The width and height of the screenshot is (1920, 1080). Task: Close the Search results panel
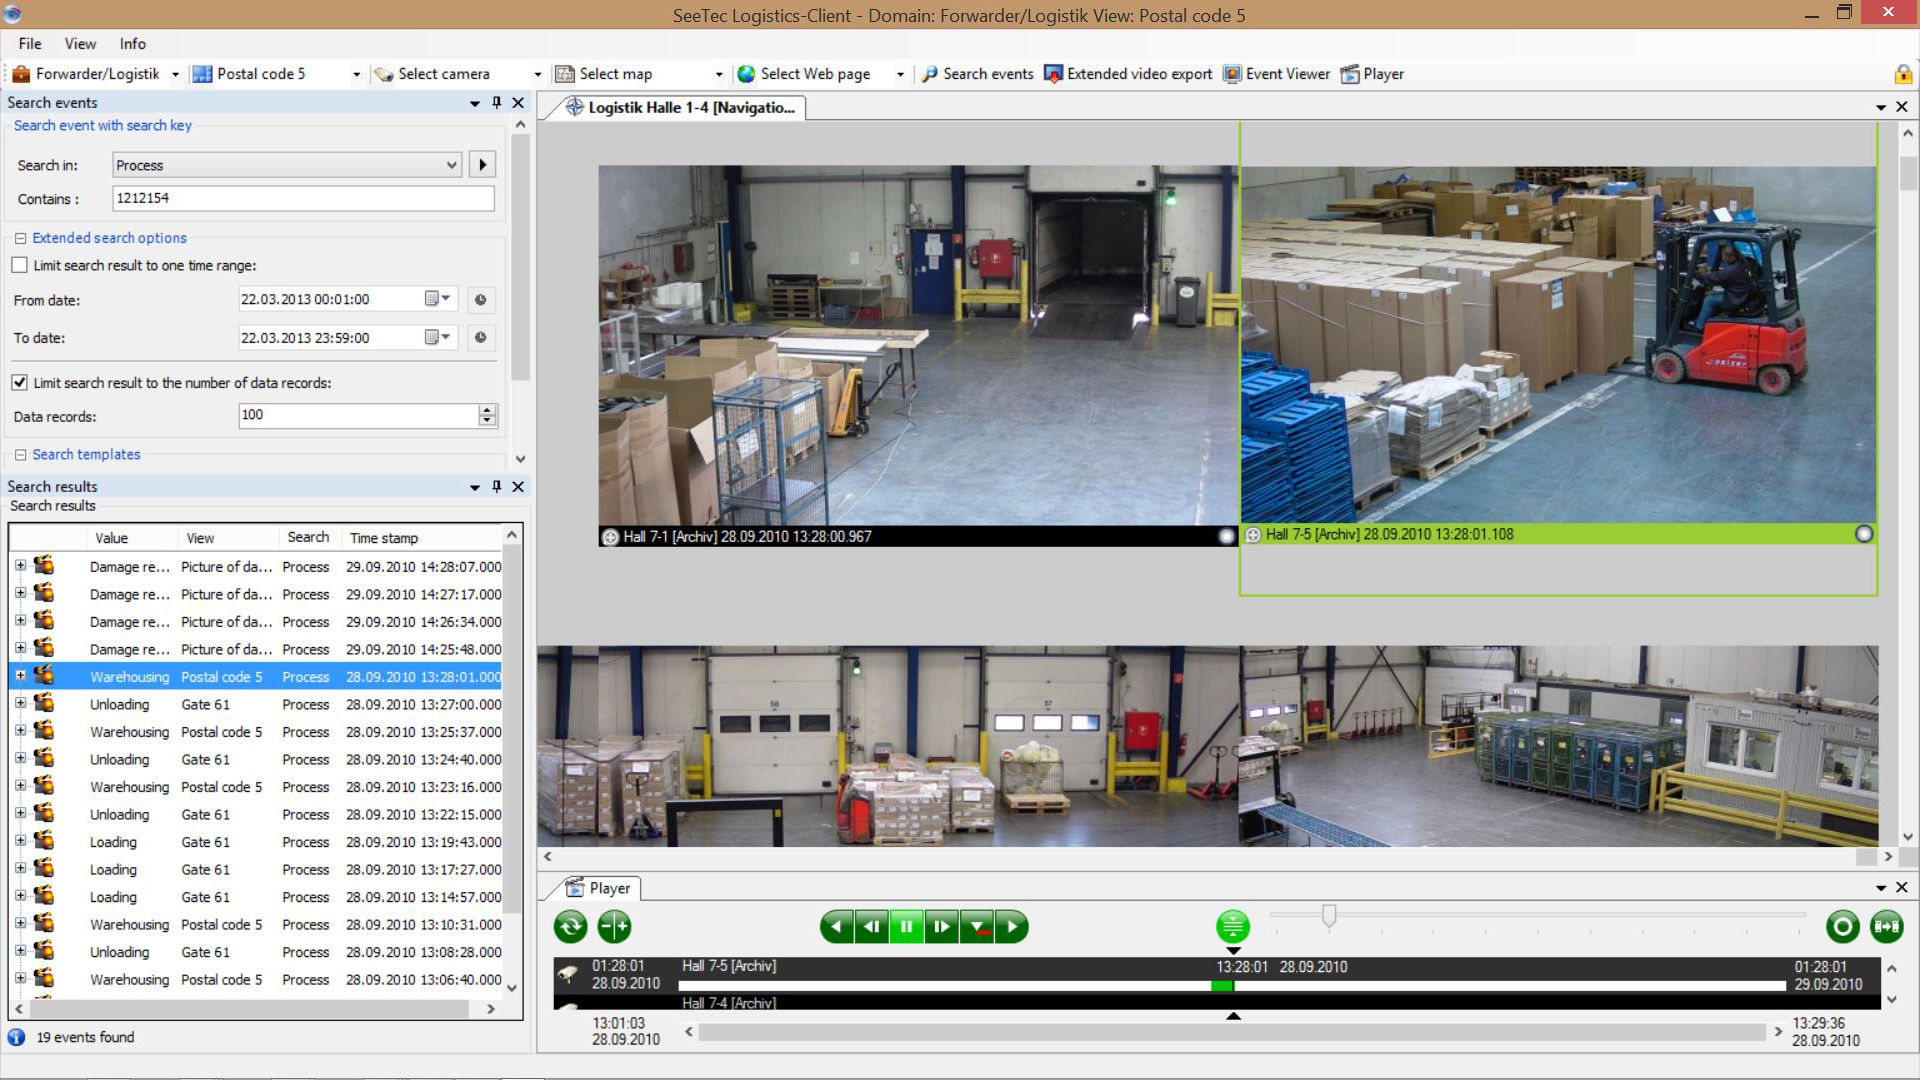pyautogui.click(x=518, y=486)
